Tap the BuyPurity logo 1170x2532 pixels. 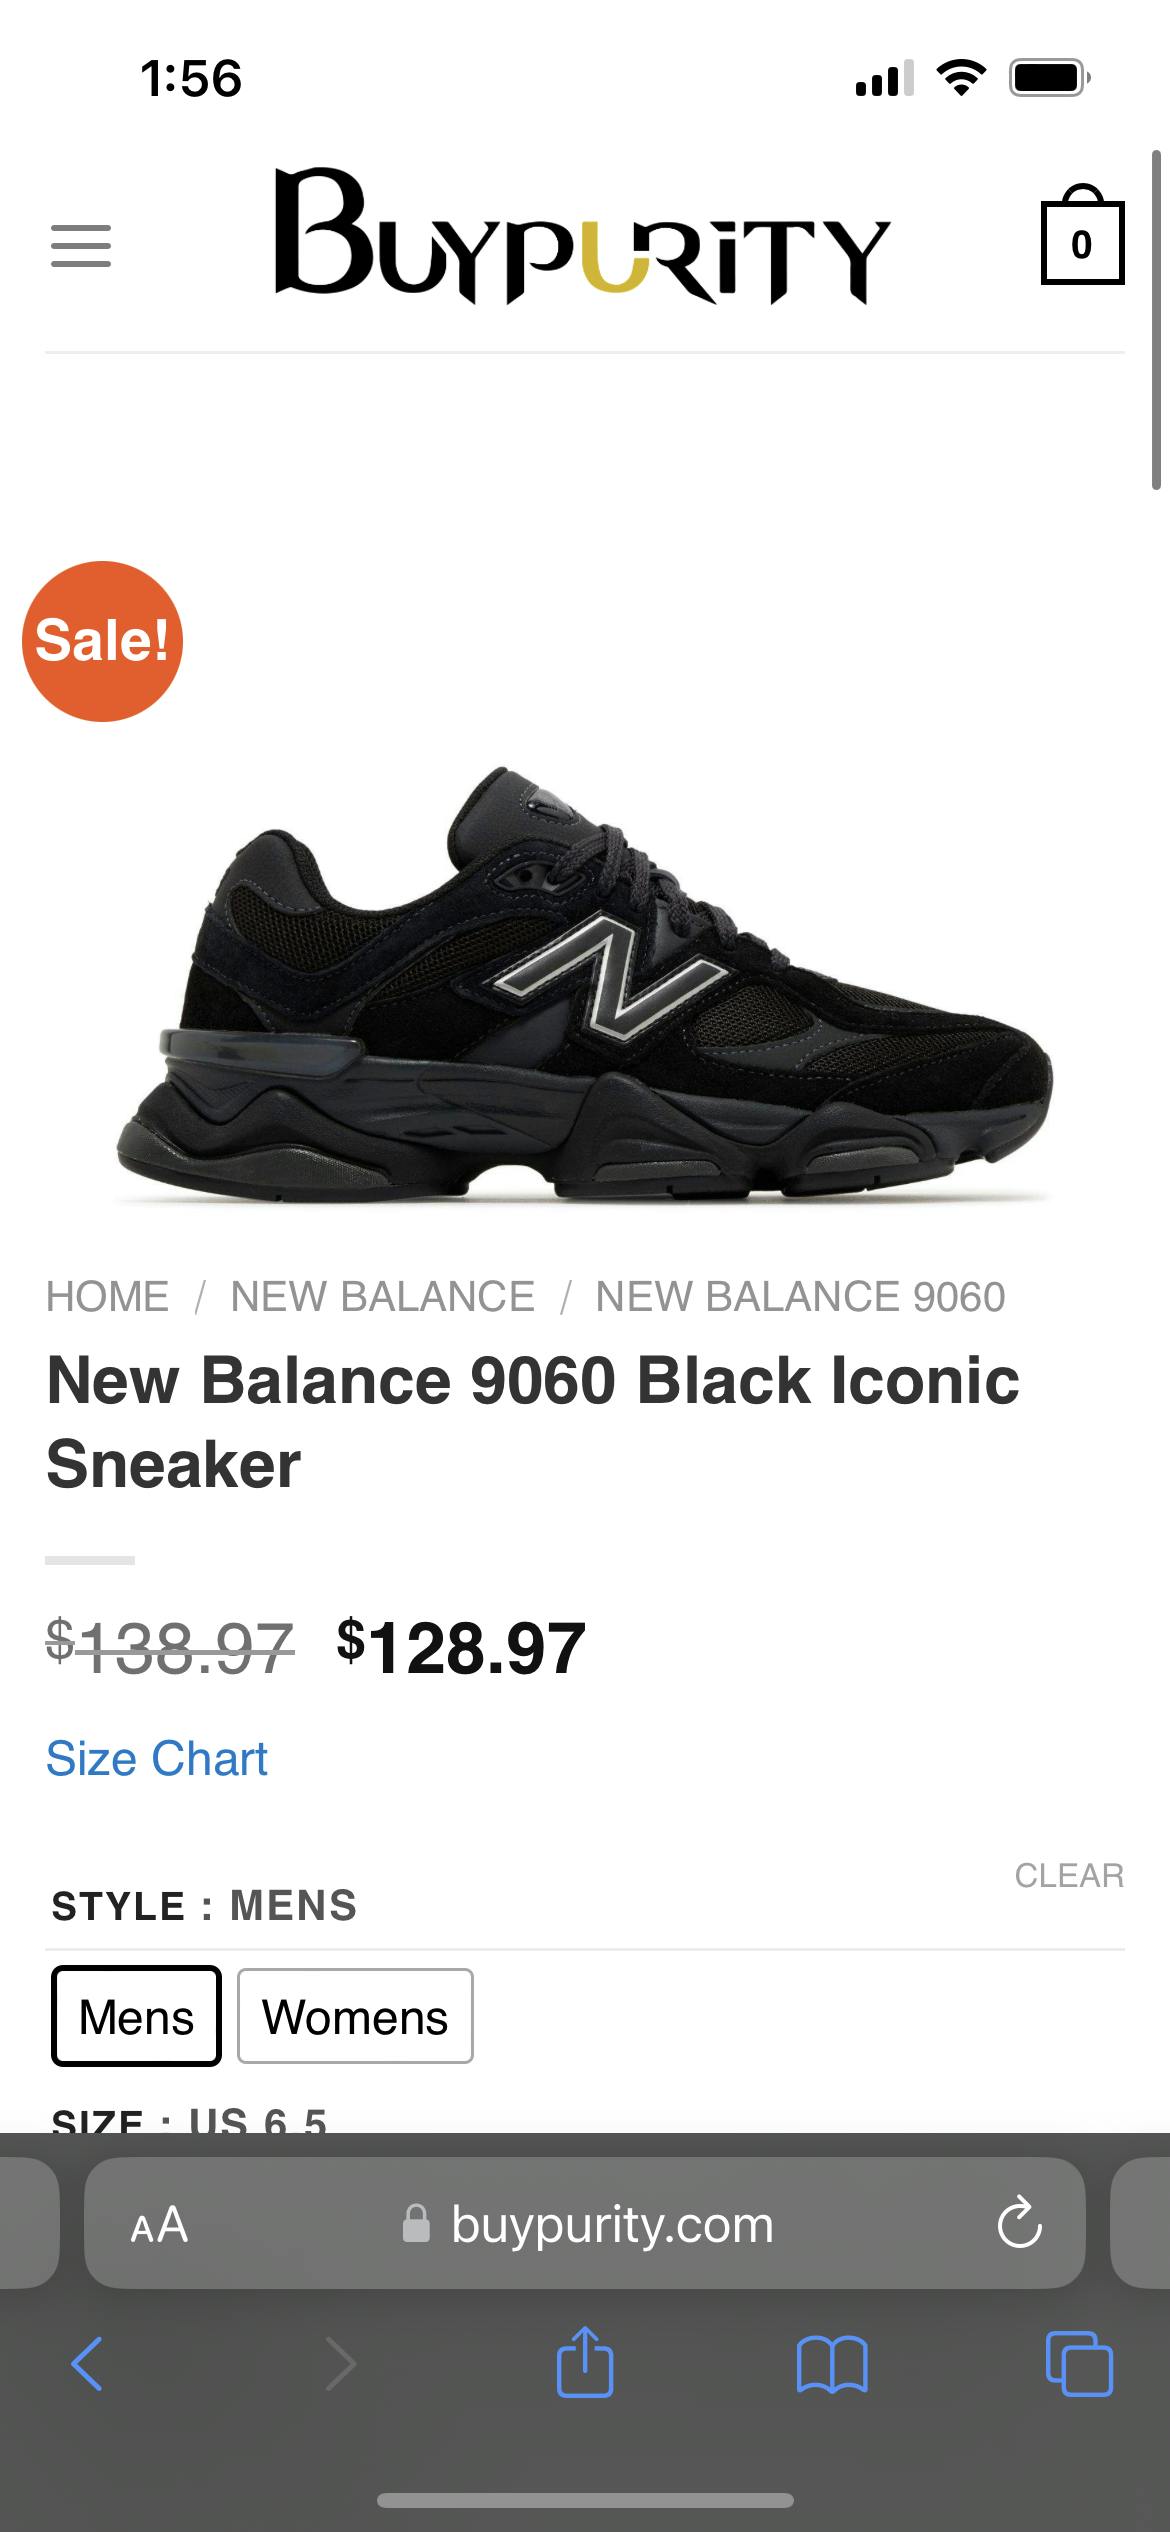581,238
